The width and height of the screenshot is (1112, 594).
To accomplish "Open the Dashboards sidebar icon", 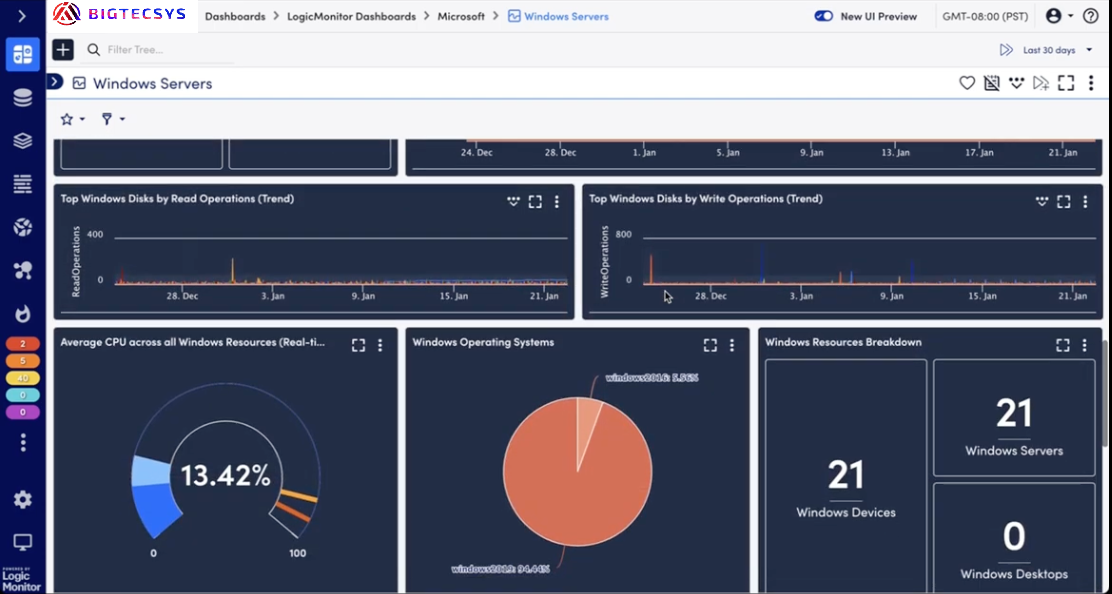I will (x=23, y=55).
